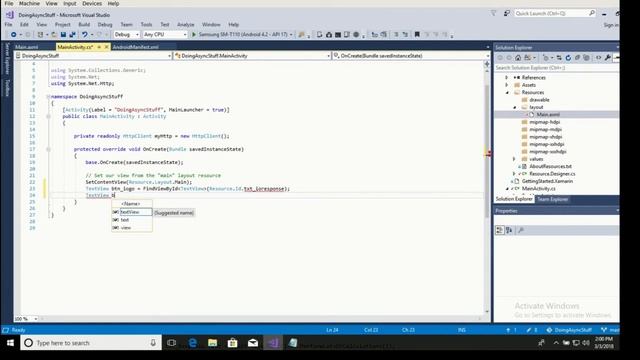The width and height of the screenshot is (640, 360).
Task: Open Microsoft Edge from the taskbar
Action: (192, 343)
